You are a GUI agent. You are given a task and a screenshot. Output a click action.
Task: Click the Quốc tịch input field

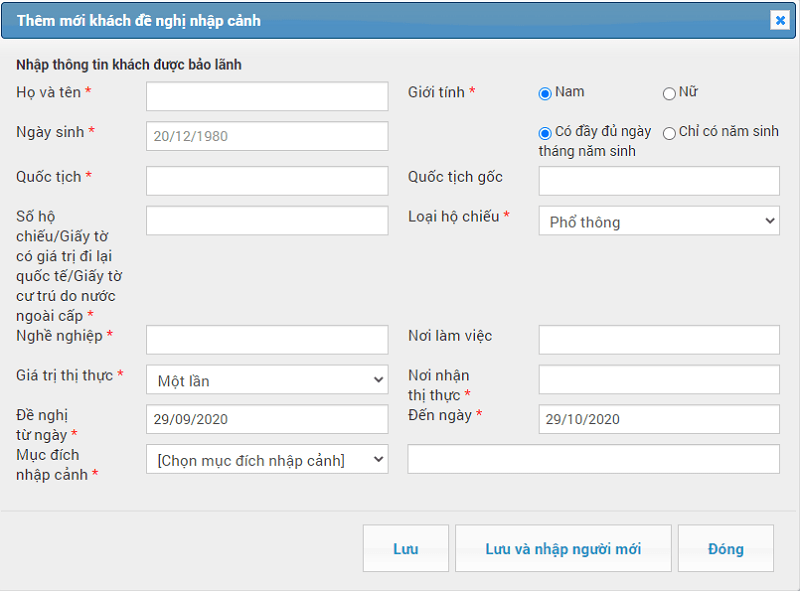pos(267,181)
